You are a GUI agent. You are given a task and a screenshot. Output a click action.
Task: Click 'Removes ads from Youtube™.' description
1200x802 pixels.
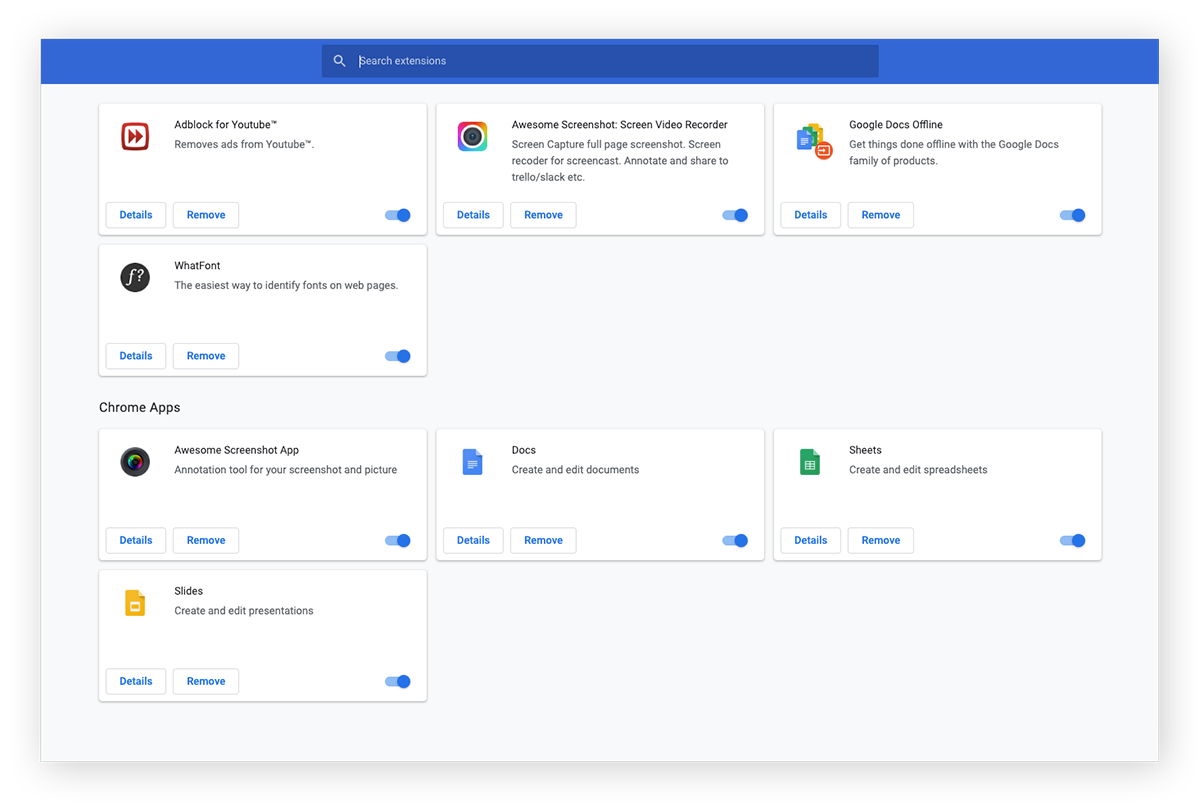[245, 144]
